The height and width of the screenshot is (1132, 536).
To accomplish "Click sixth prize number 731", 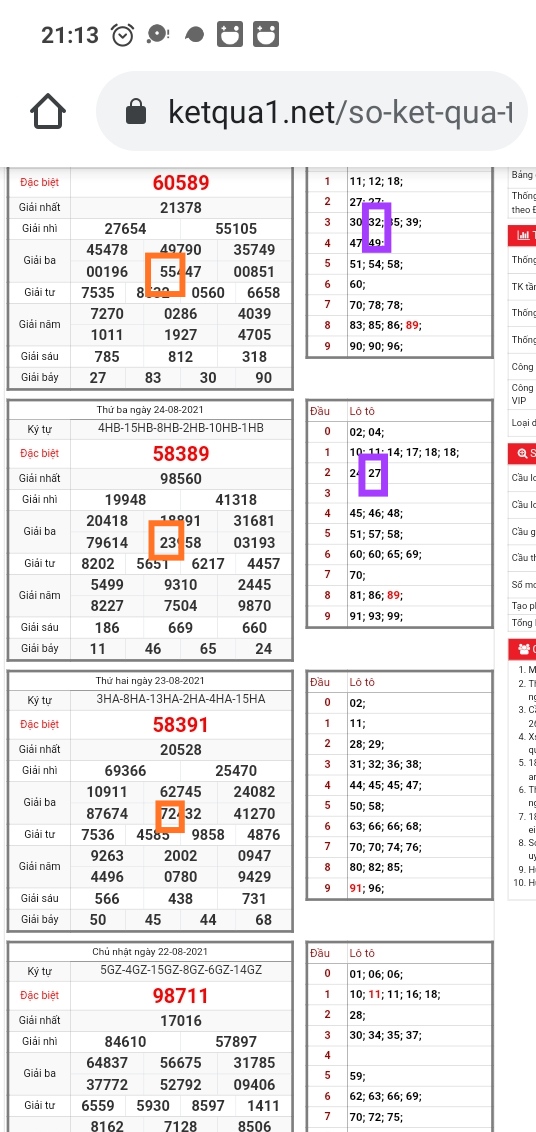I will pyautogui.click(x=254, y=899).
